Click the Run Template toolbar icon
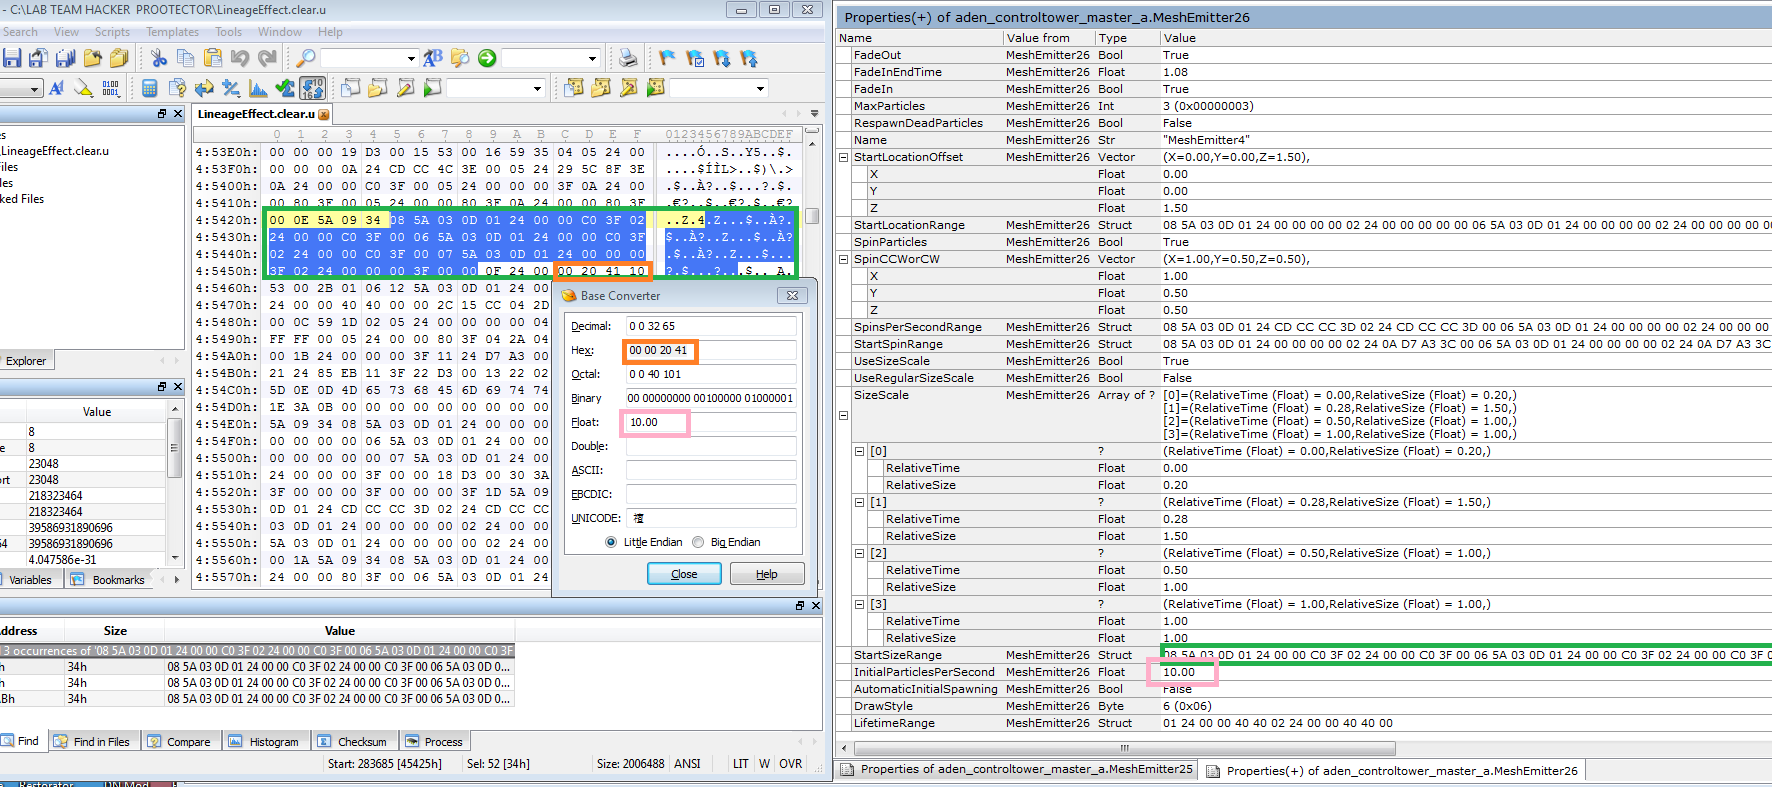Viewport: 1772px width, 787px height. pyautogui.click(x=656, y=88)
